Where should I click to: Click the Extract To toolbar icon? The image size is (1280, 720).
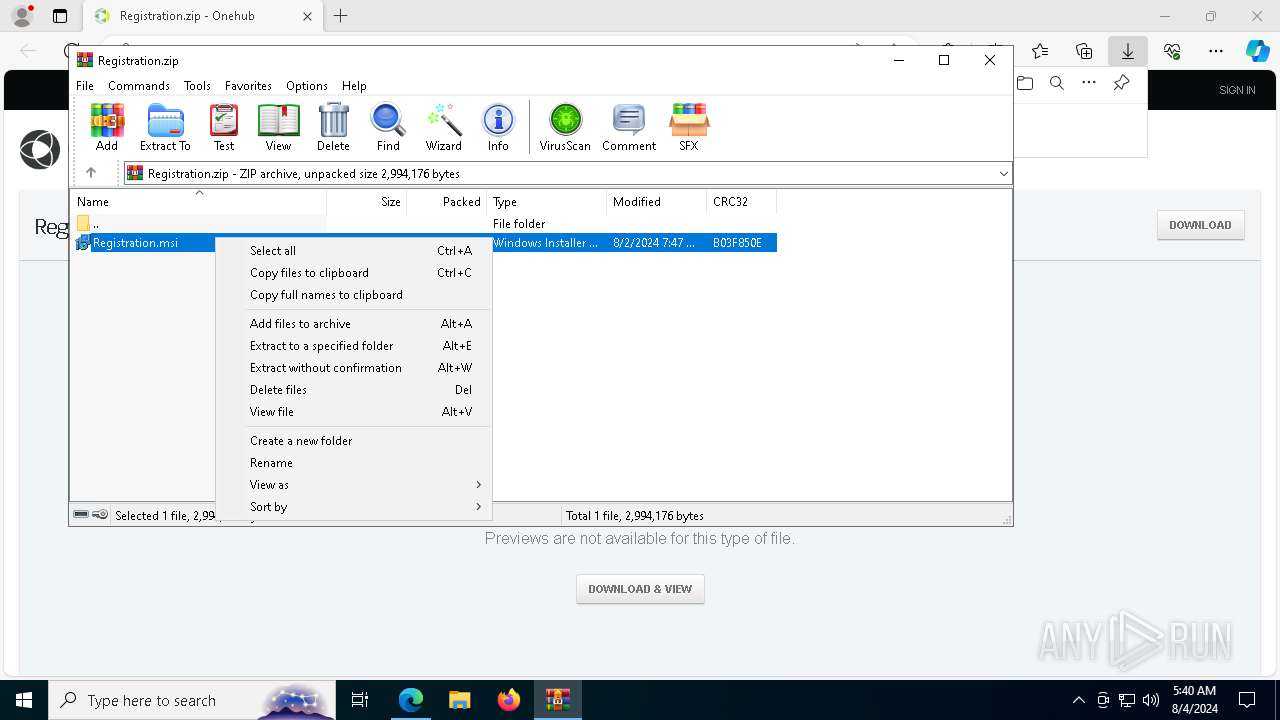point(165,127)
